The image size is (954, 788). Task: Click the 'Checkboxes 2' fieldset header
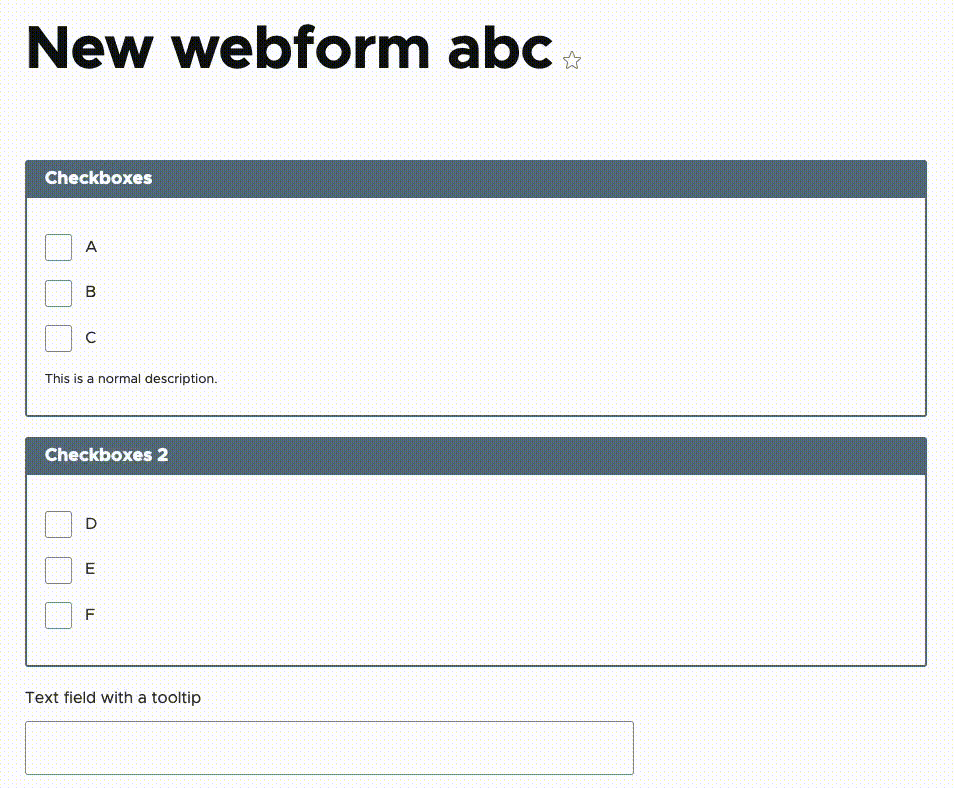pos(476,455)
